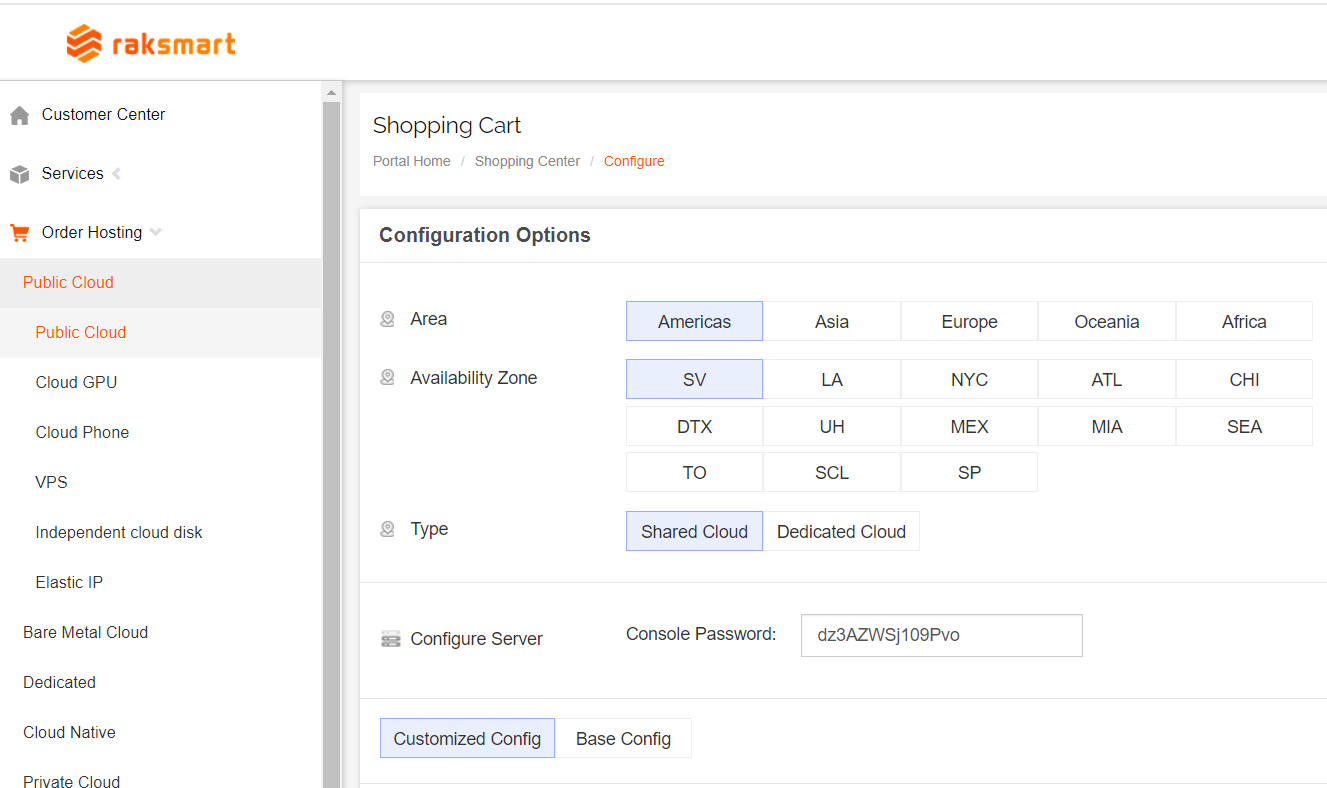Image resolution: width=1327 pixels, height=788 pixels.
Task: Expand the Services chevron
Action: 116,174
